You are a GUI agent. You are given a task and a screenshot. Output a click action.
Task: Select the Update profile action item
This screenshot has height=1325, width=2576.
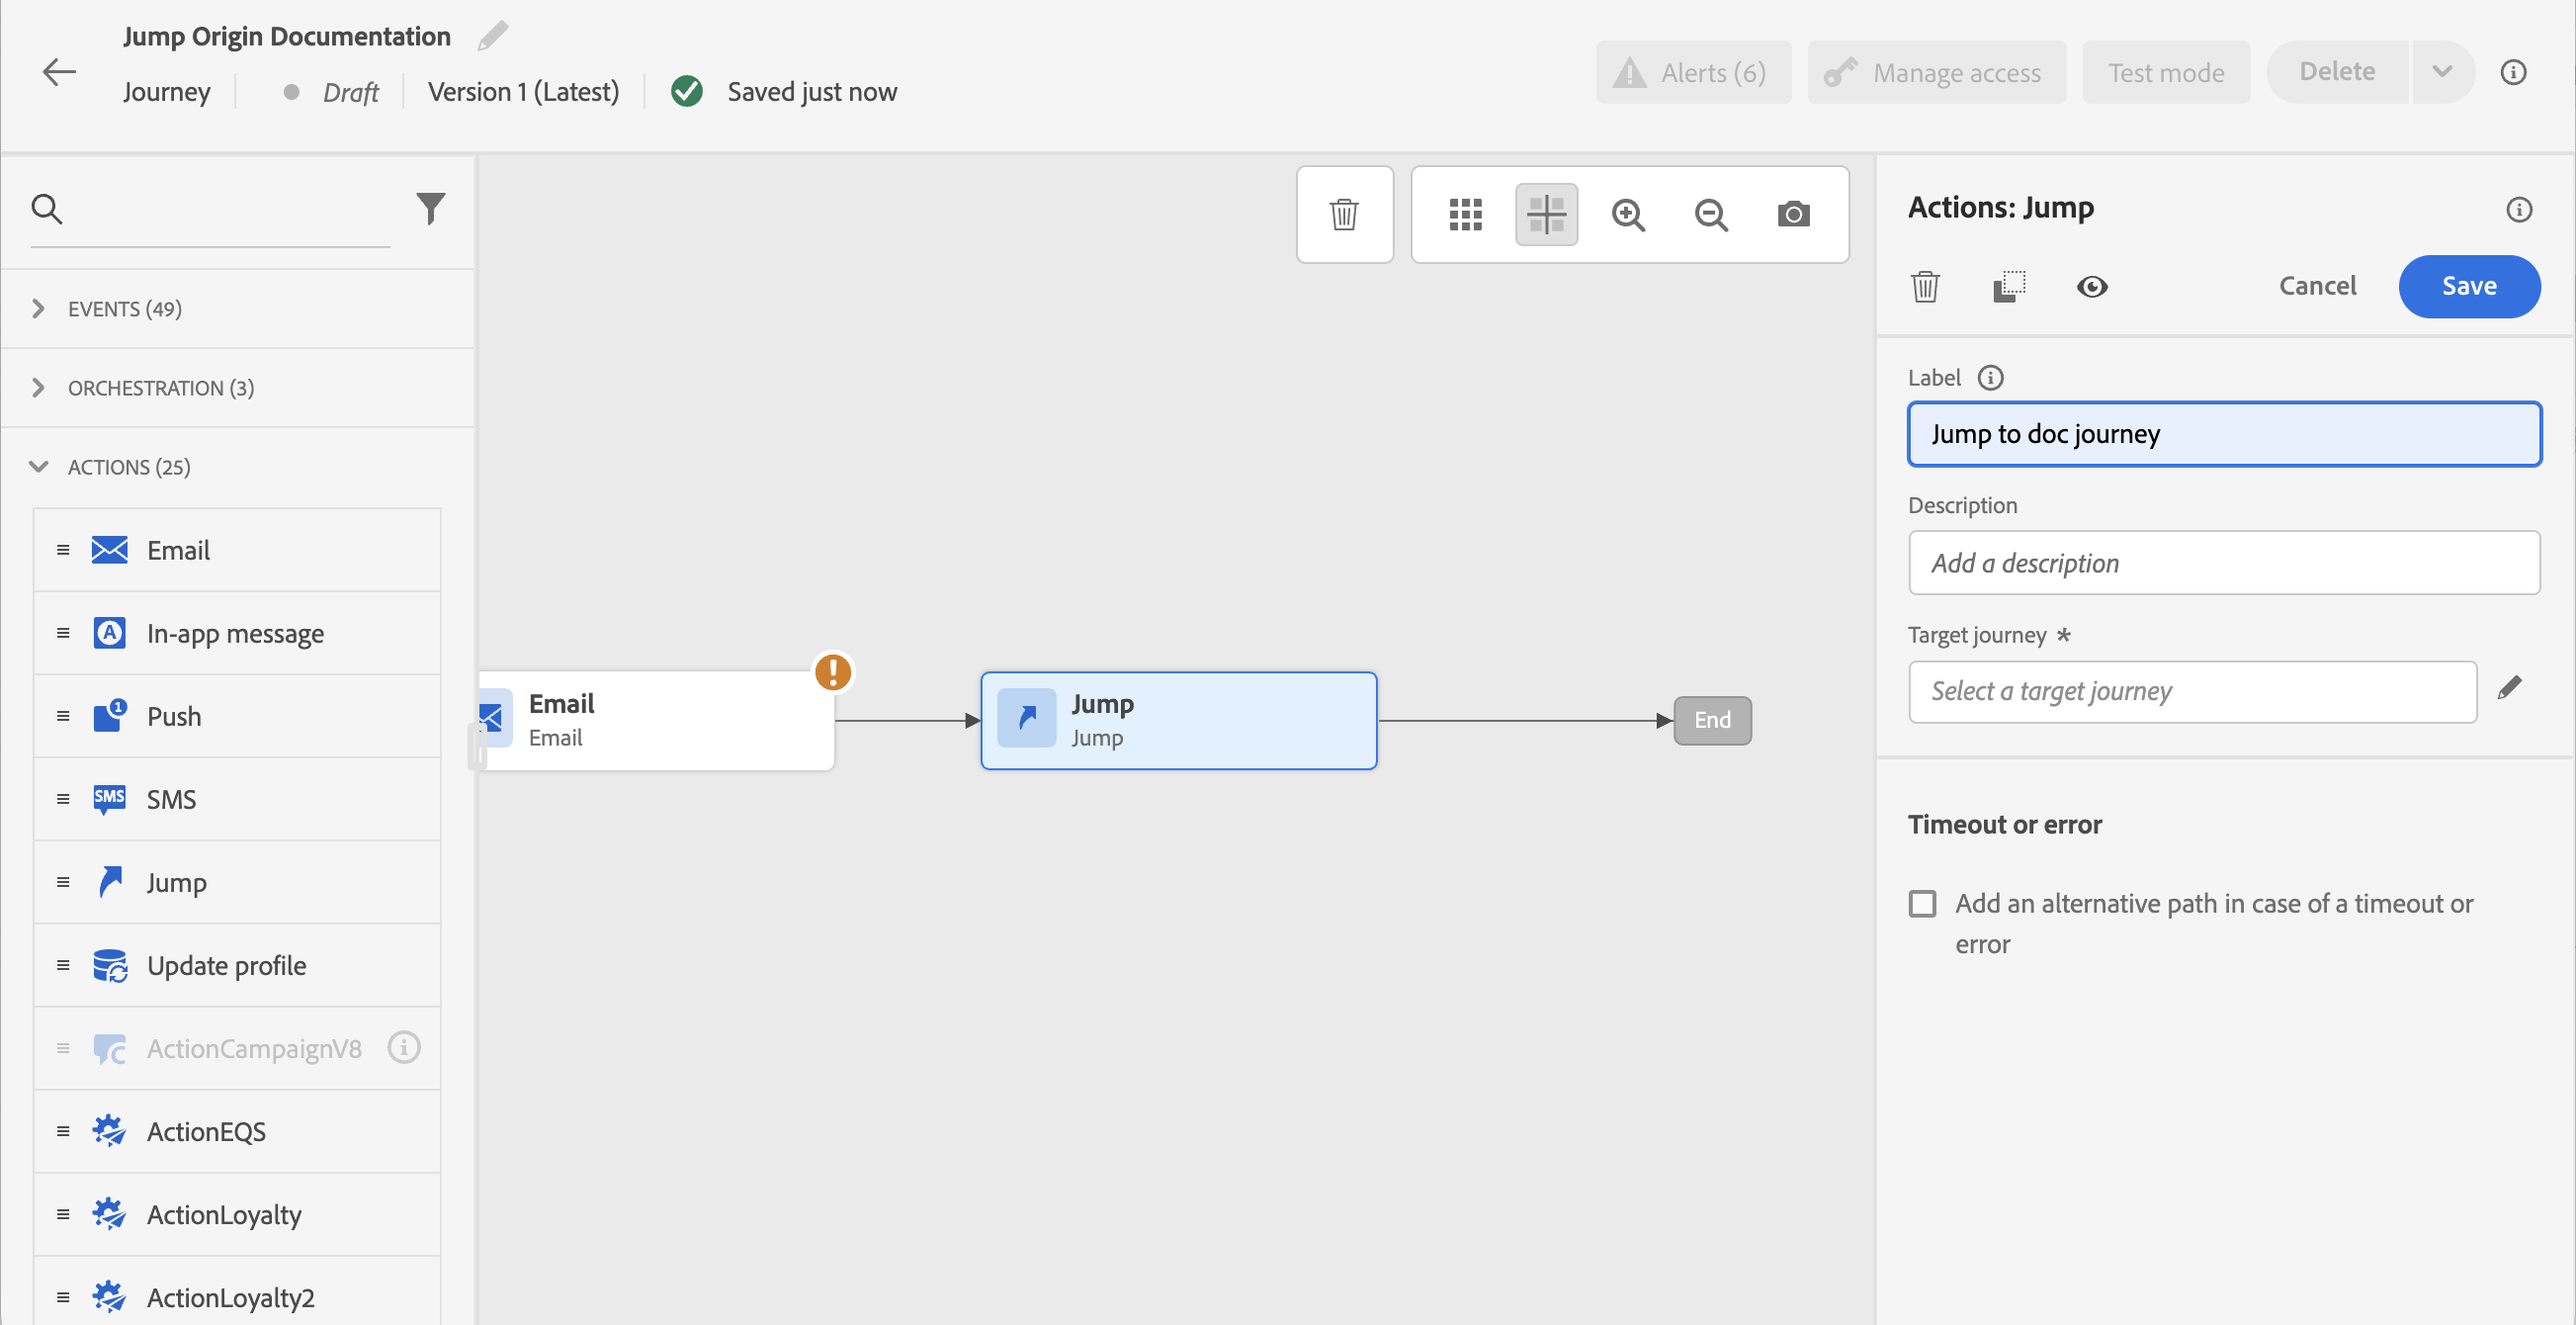(x=226, y=965)
